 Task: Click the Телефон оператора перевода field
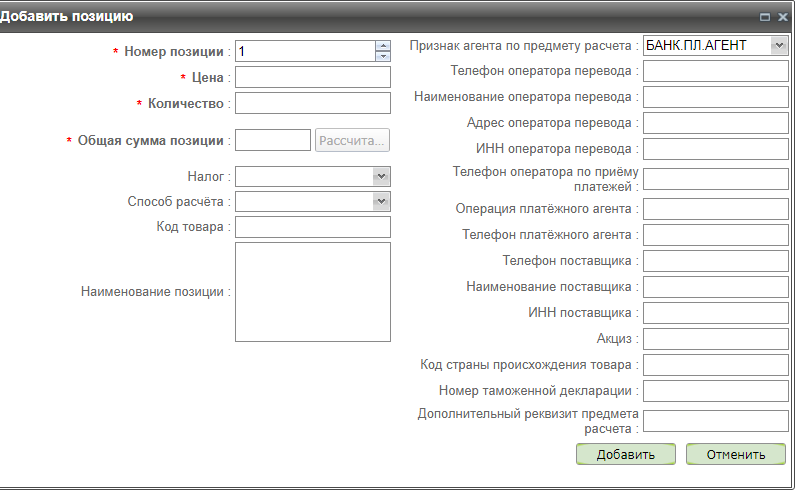[x=715, y=71]
